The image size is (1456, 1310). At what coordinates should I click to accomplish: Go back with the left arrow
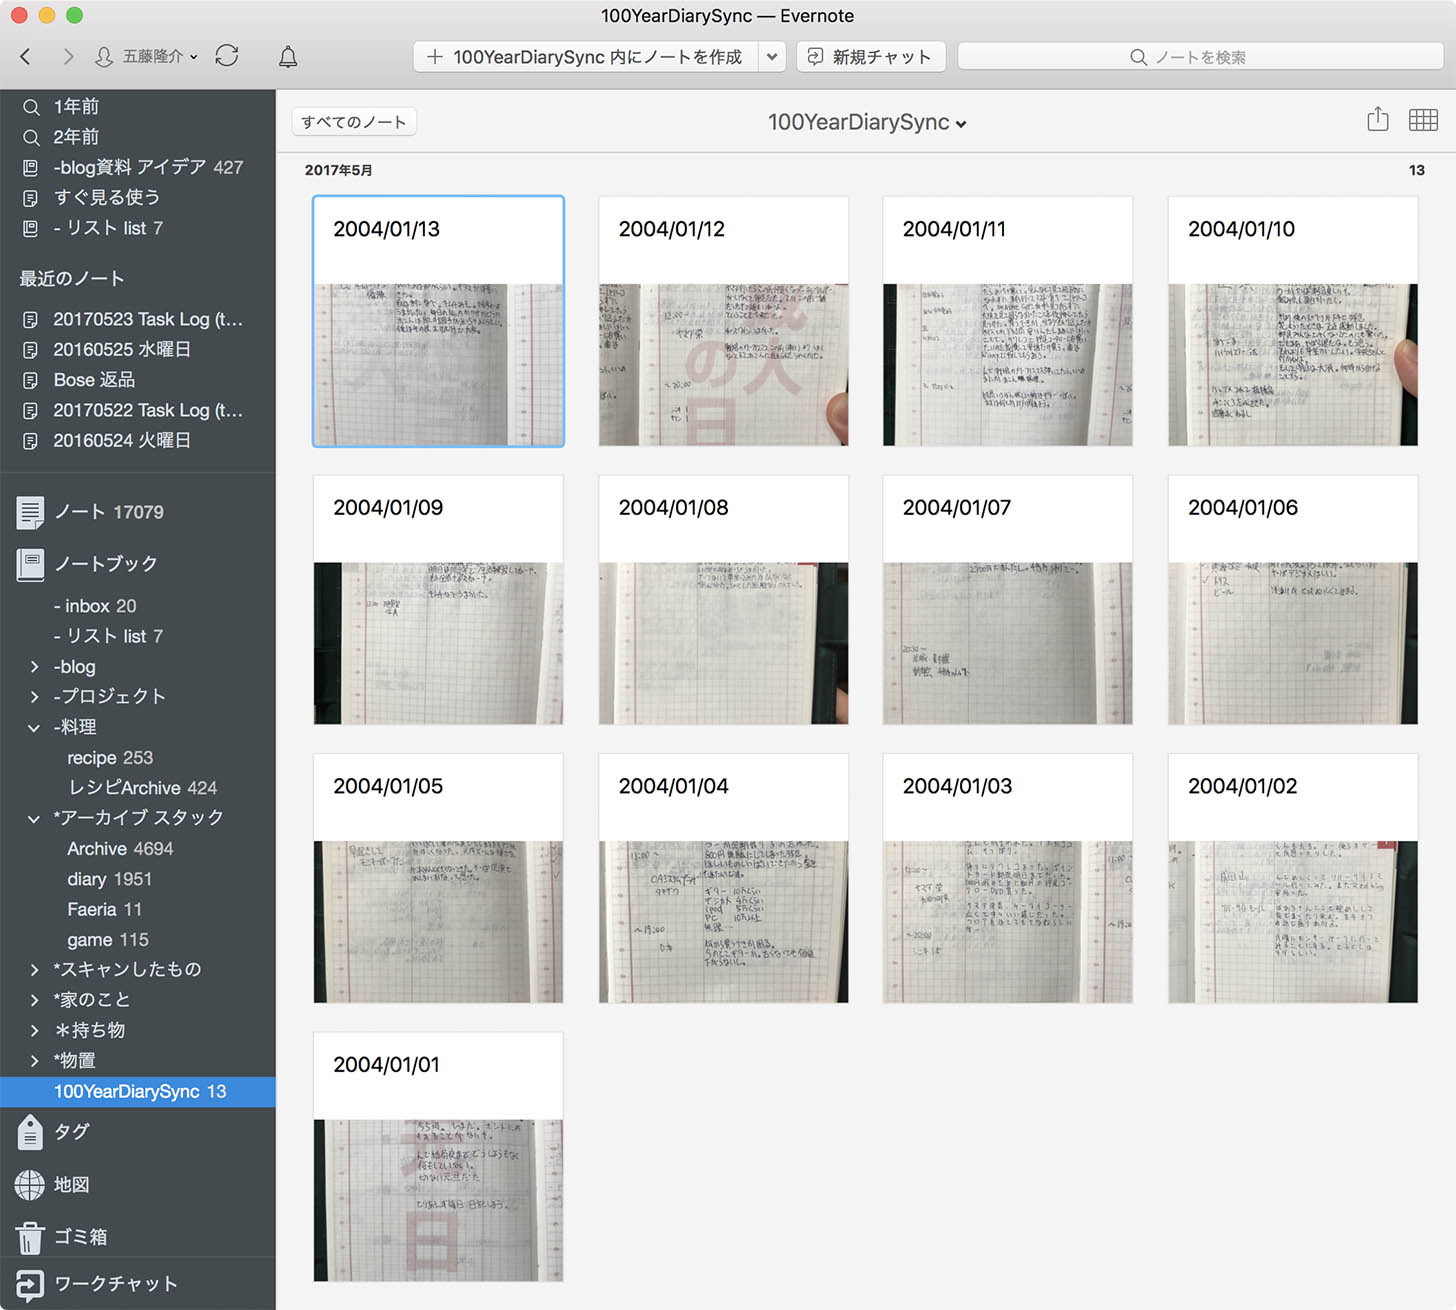26,57
